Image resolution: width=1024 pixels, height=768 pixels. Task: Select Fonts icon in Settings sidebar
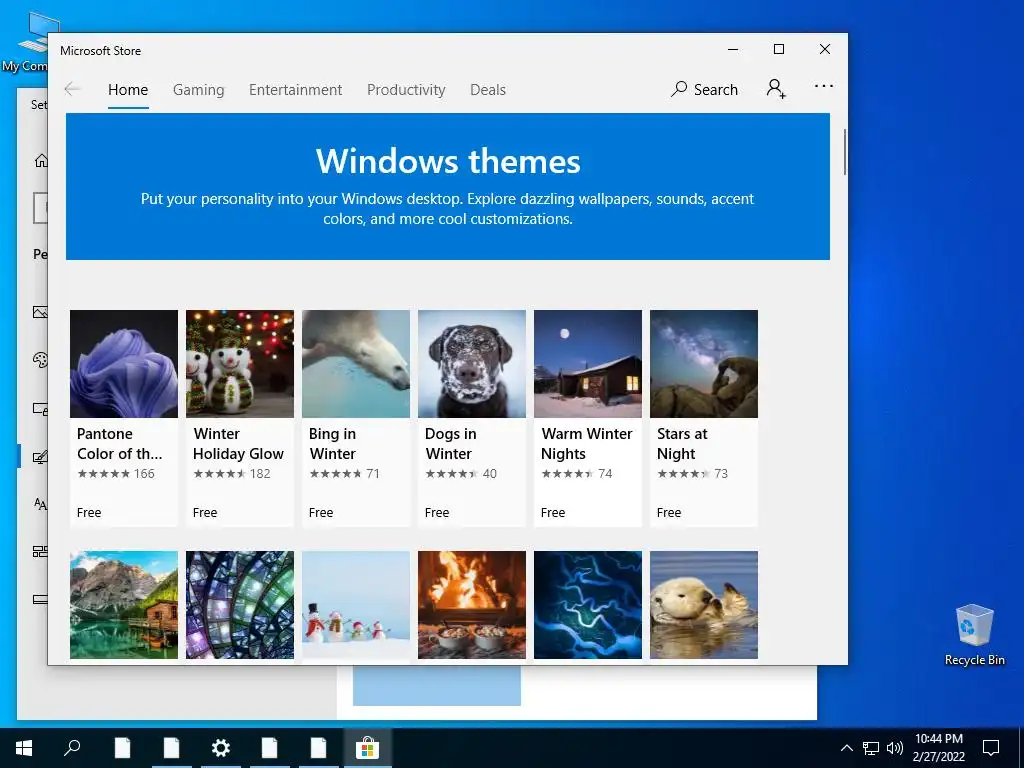click(x=40, y=504)
